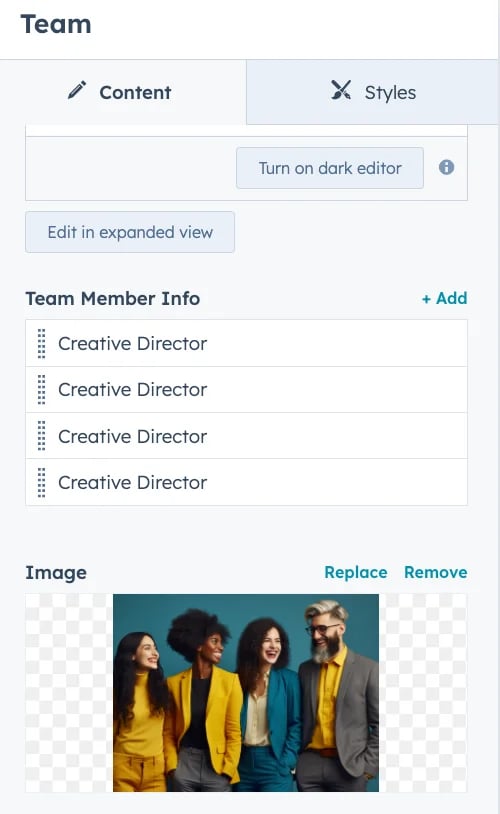Click the brush-and-ruler Styles icon
500x814 pixels.
[341, 90]
